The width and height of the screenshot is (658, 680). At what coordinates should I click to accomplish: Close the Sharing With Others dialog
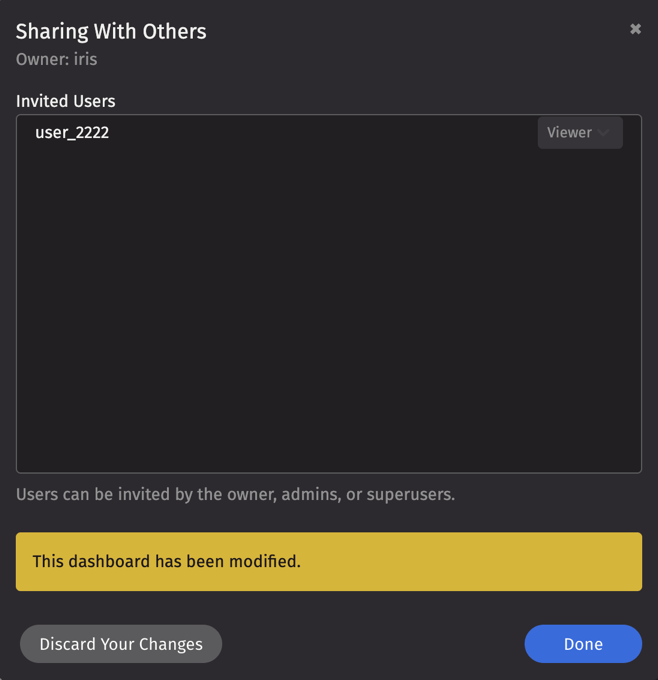635,30
